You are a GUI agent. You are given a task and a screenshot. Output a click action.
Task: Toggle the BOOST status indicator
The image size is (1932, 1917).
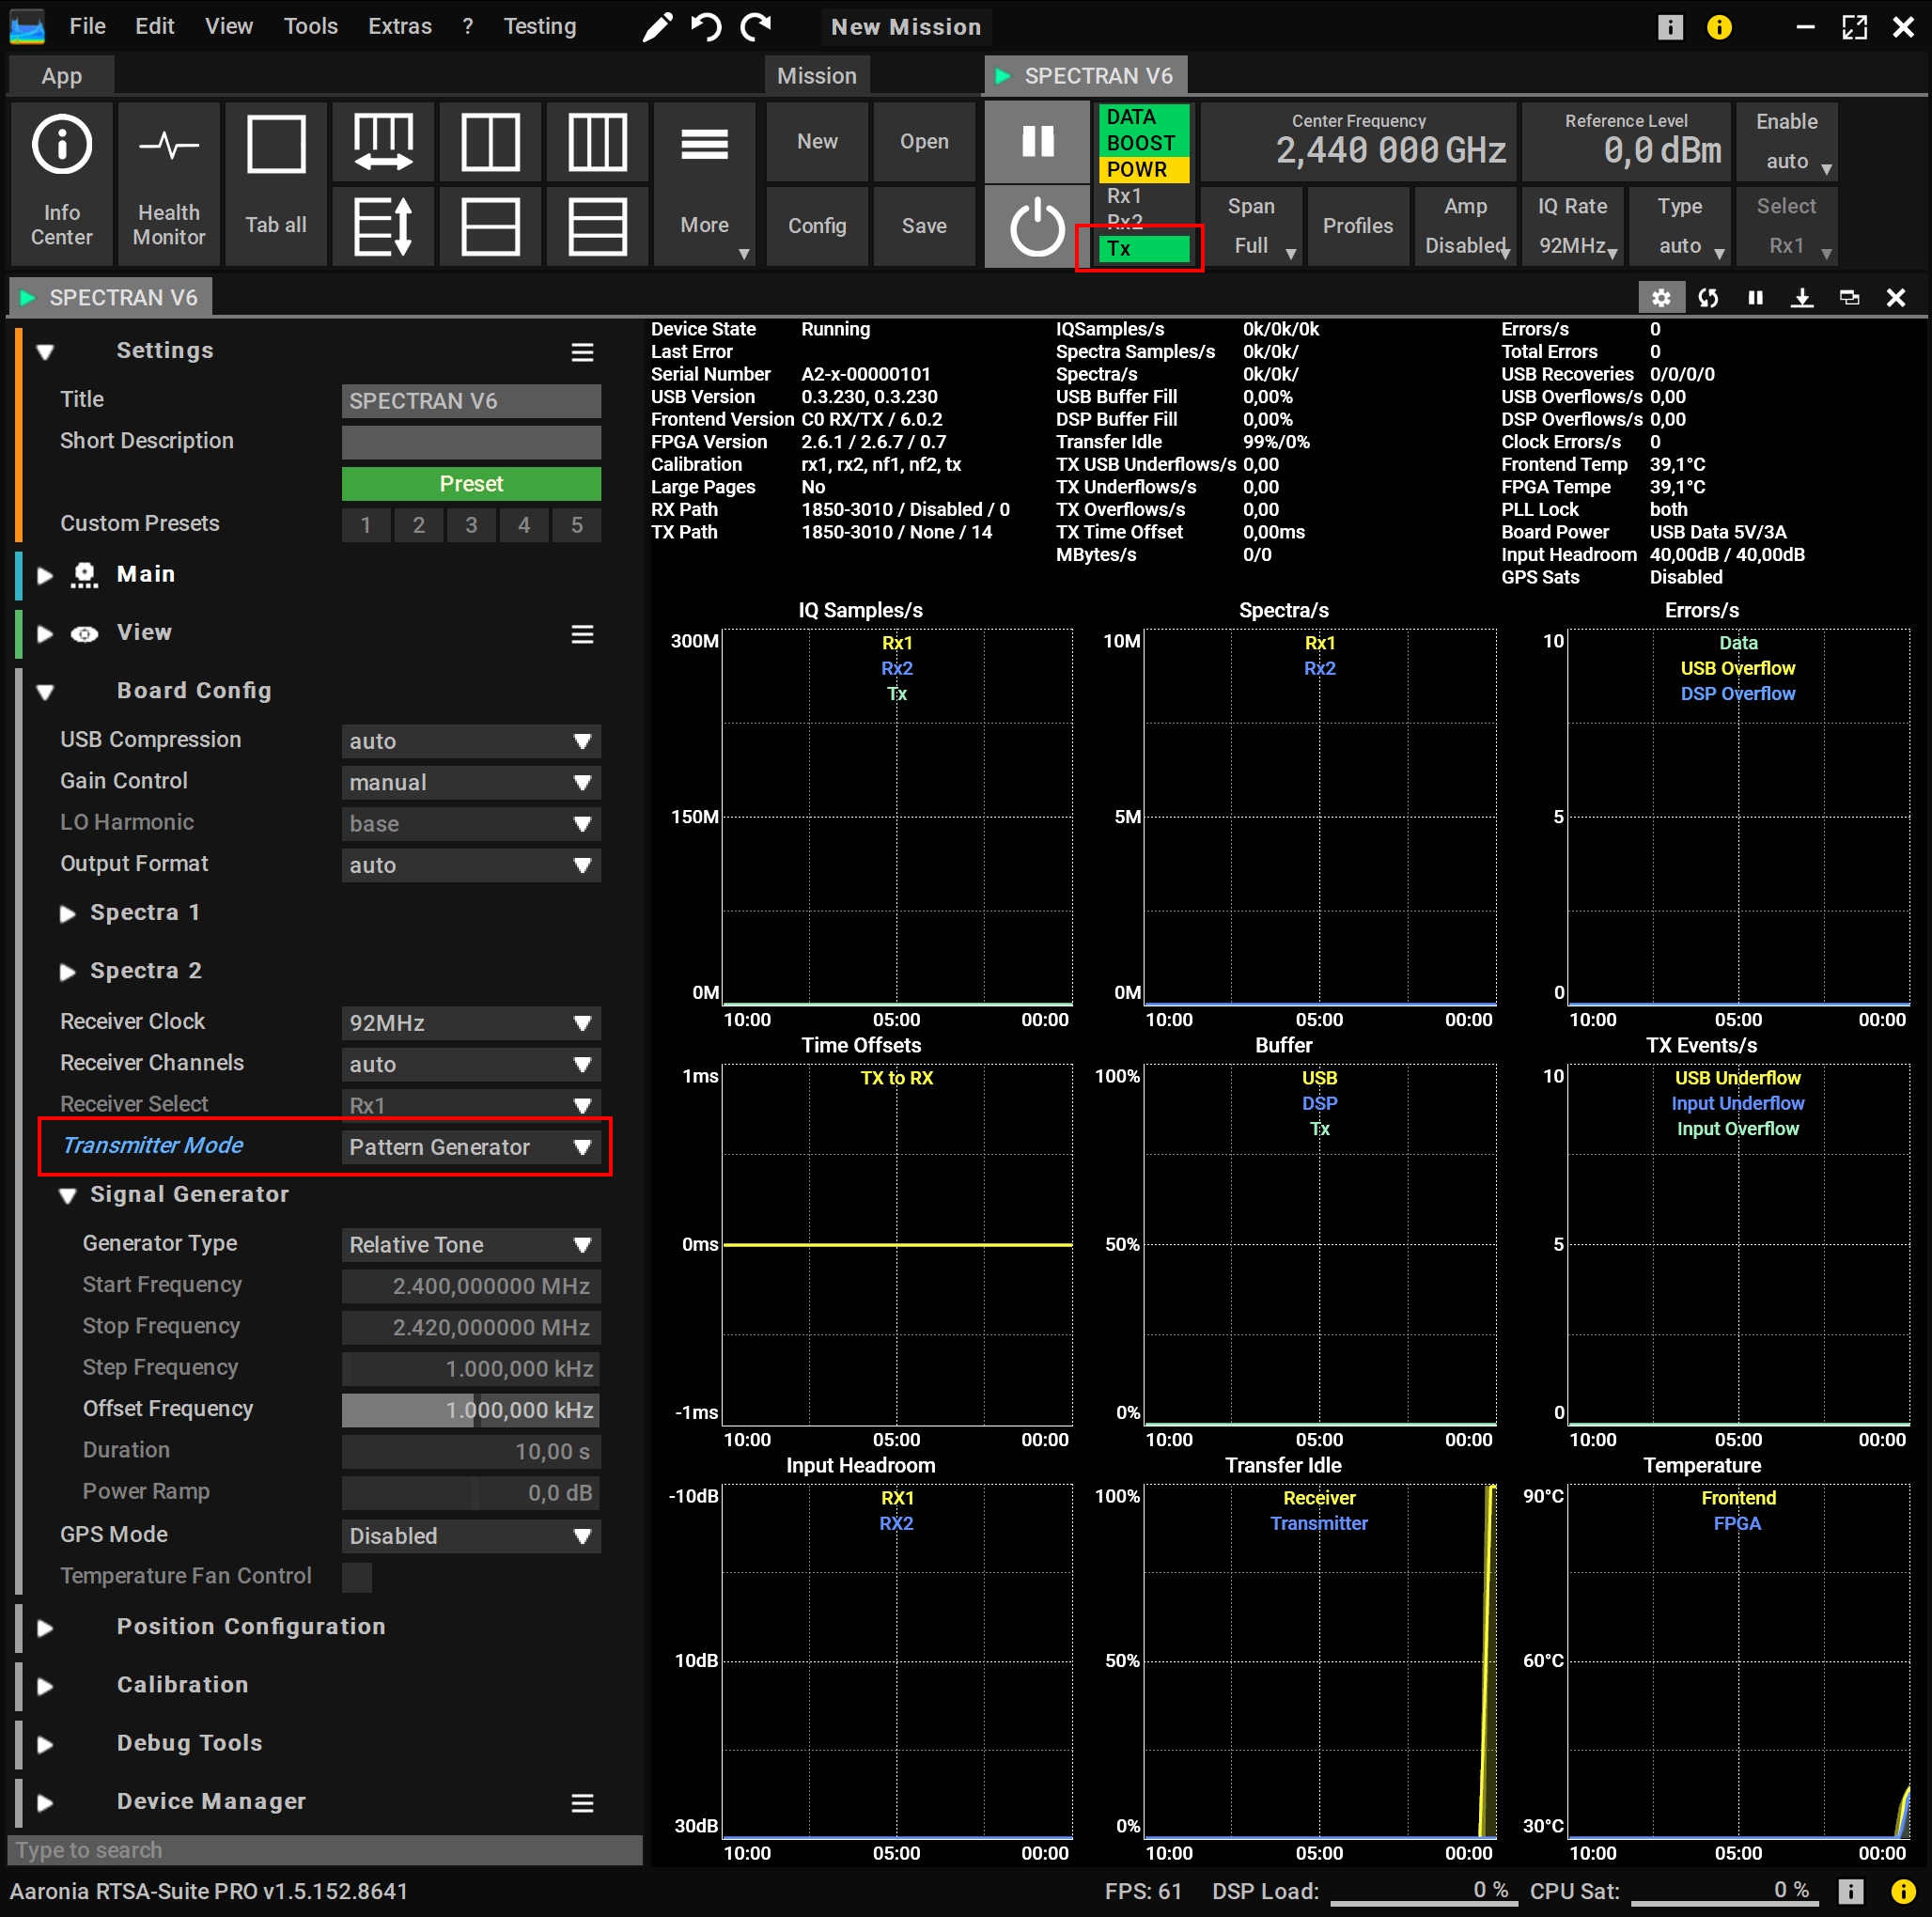[1145, 143]
